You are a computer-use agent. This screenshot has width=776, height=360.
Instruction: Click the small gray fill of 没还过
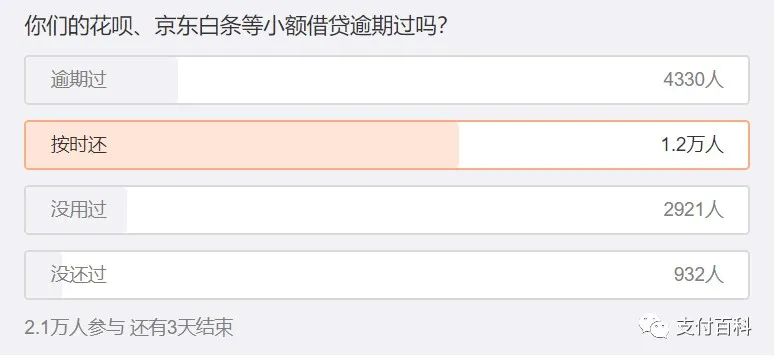coord(44,275)
